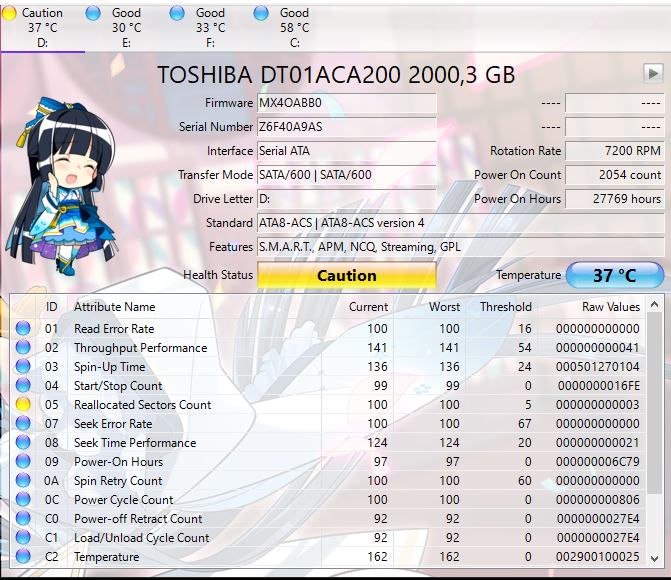Click attribute list scrollbar down arrow

654,558
